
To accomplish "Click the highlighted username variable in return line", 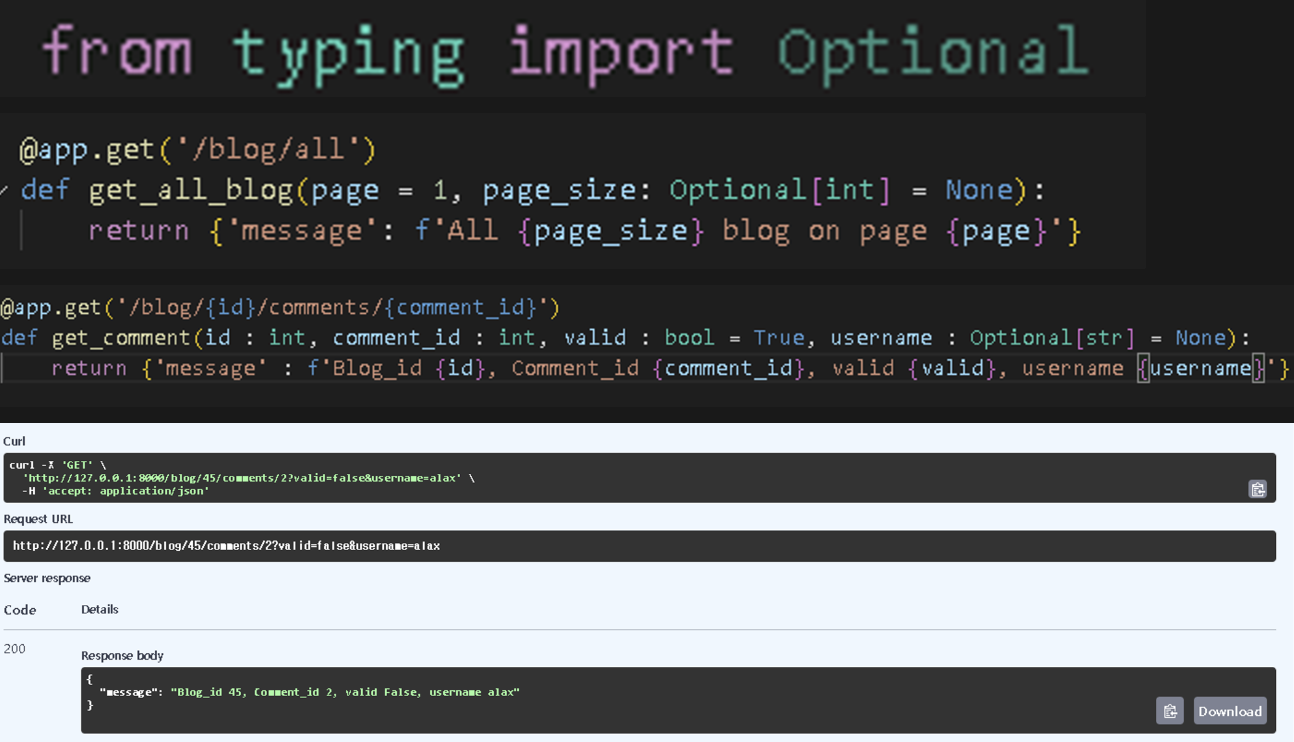I will [1200, 369].
